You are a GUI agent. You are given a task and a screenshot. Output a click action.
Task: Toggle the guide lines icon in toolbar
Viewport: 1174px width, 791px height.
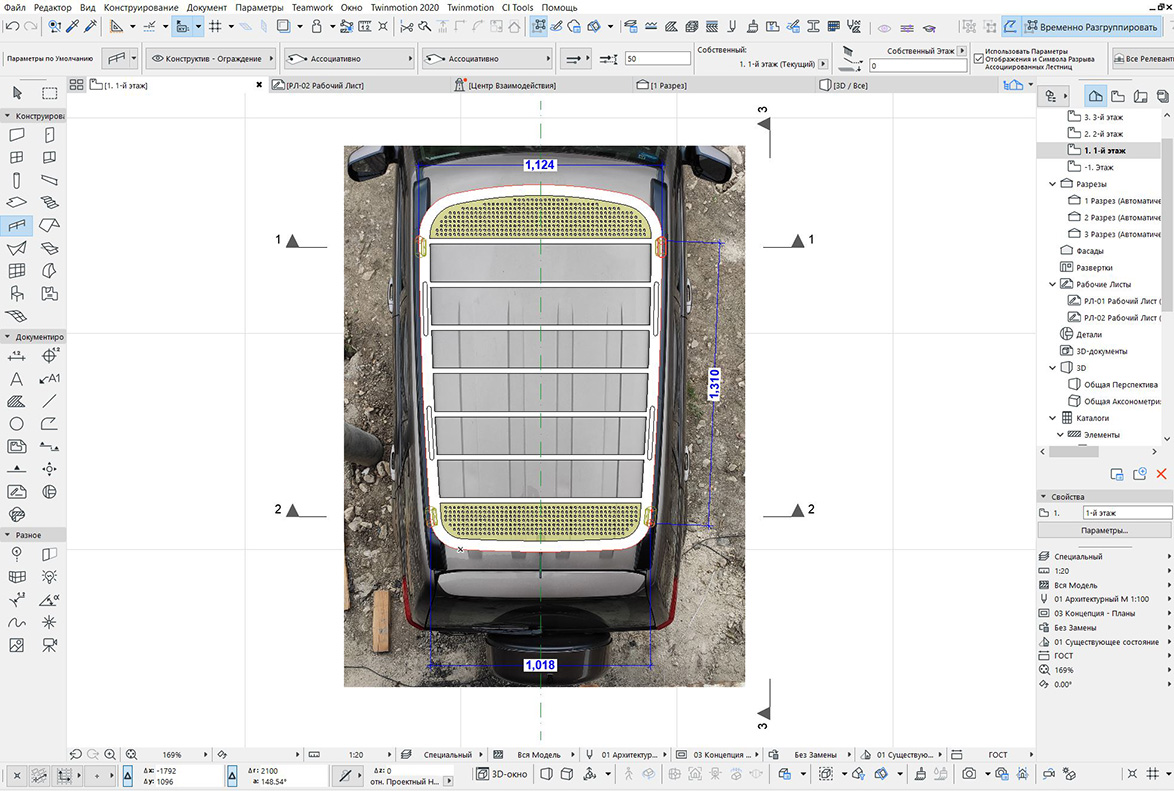150,26
